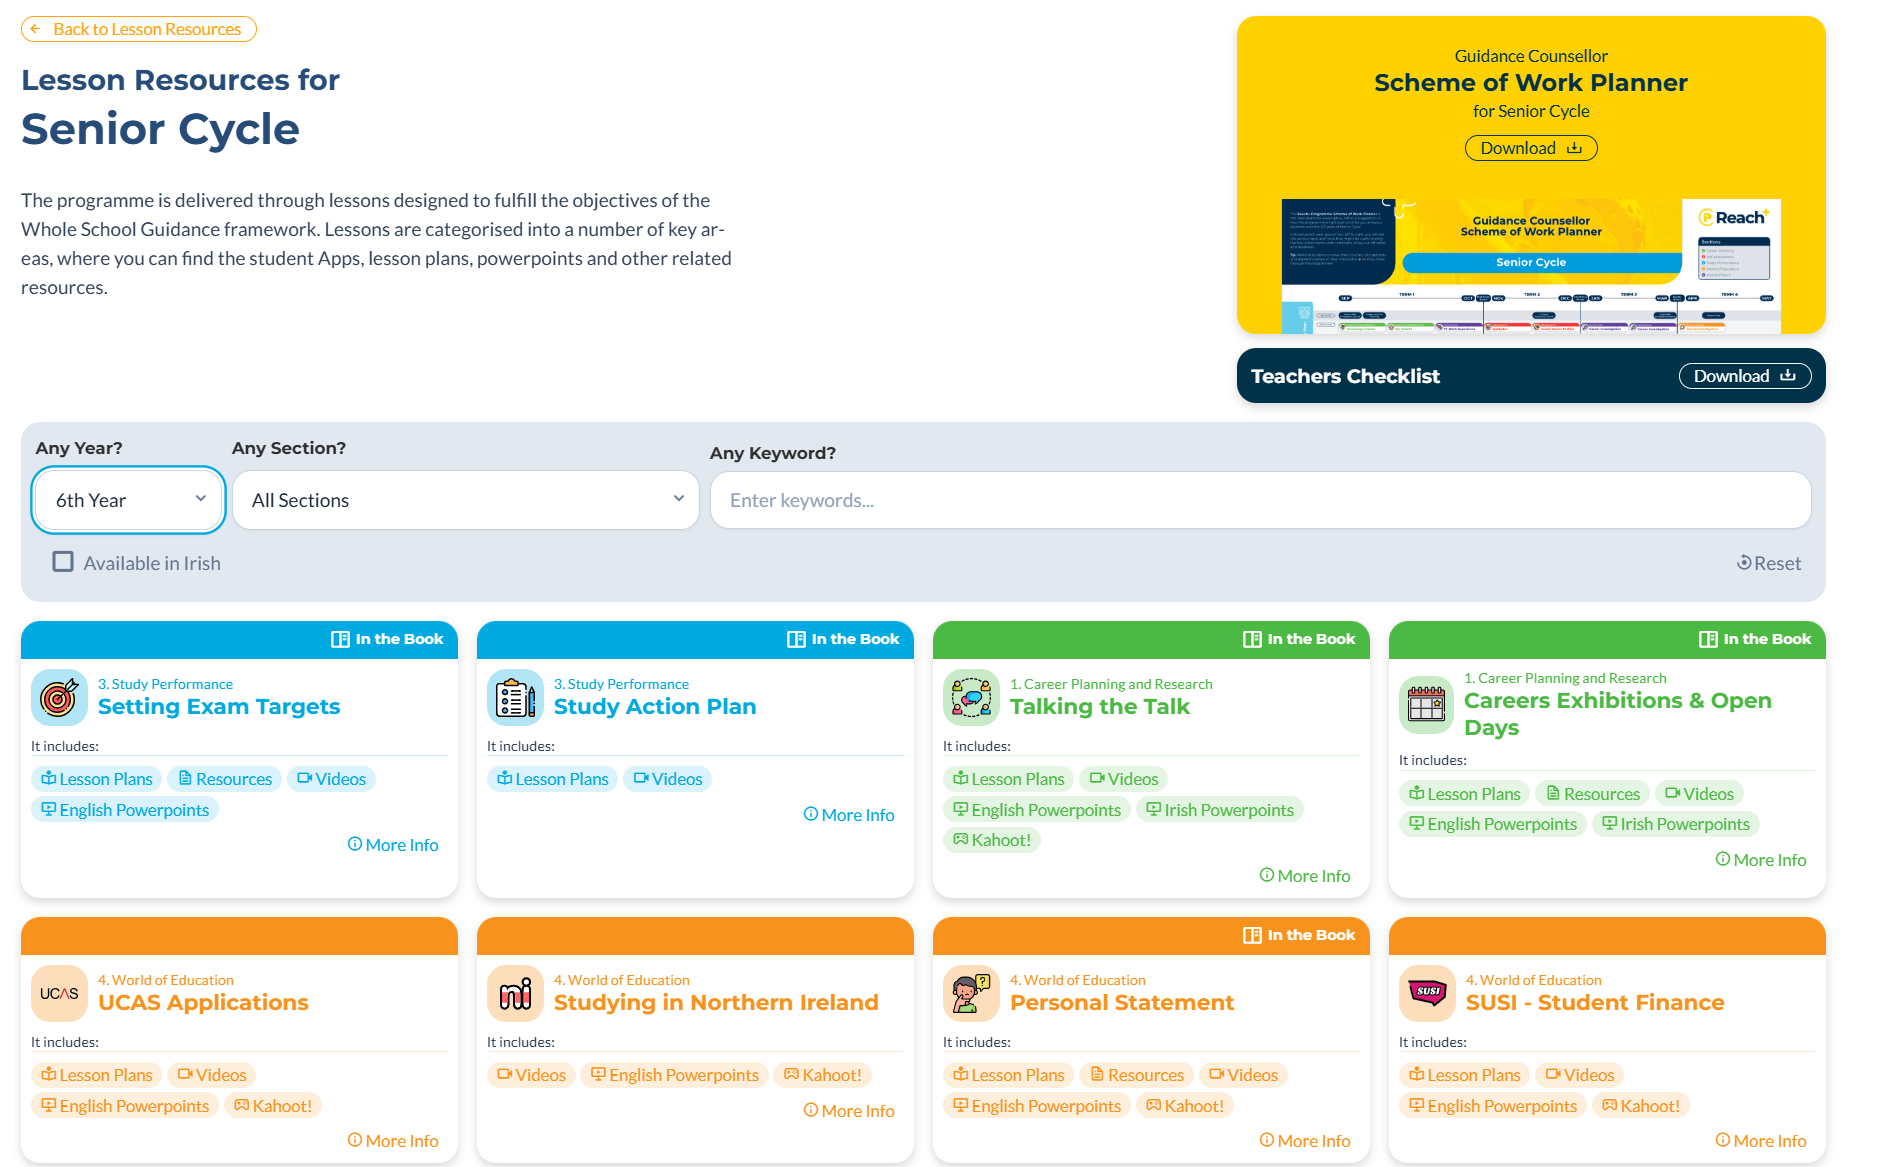
Task: Select Kahoot! tag under Talking the Talk
Action: tap(992, 840)
